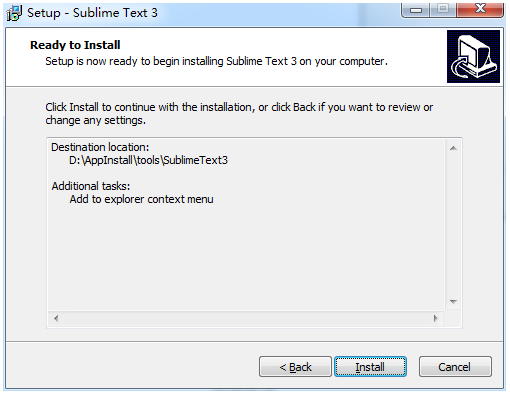This screenshot has height=395, width=510.
Task: Minimize the Setup window
Action: click(416, 10)
